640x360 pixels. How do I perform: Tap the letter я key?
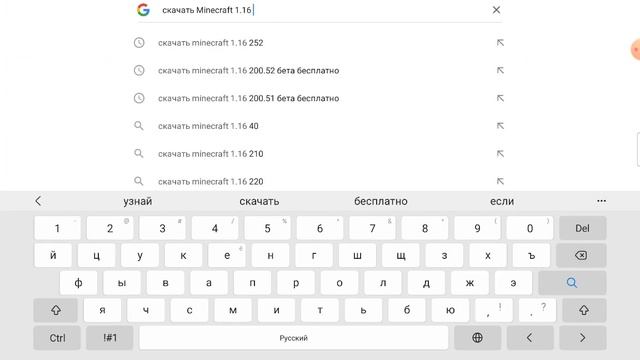102,310
